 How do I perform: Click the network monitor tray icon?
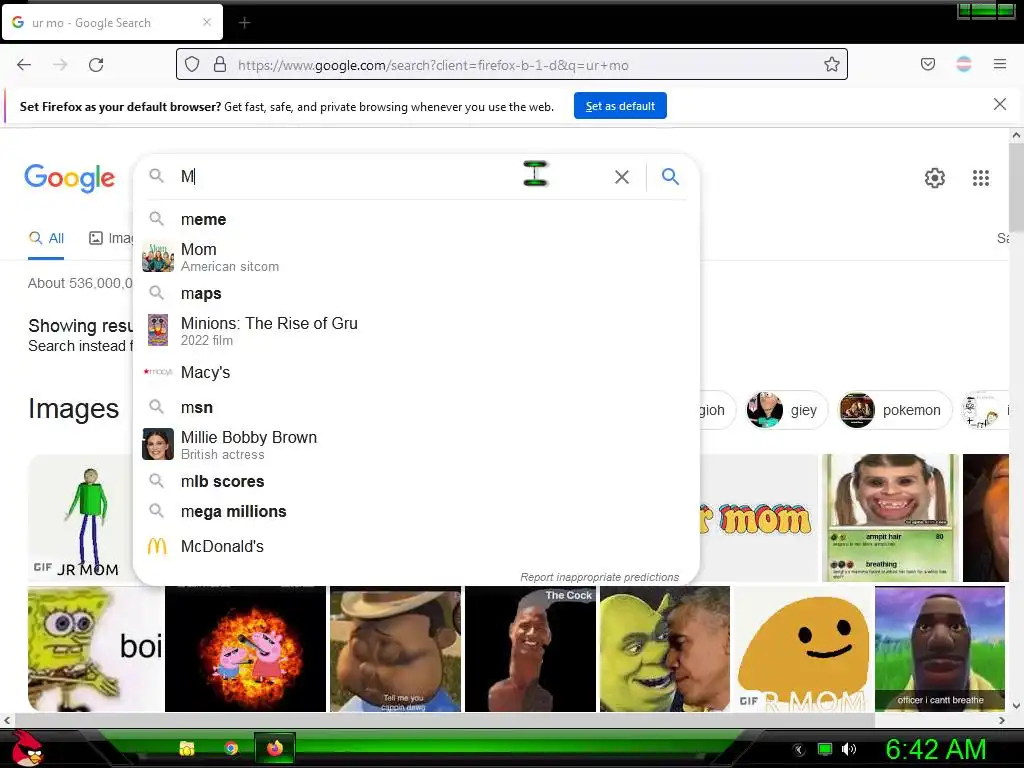pos(825,749)
